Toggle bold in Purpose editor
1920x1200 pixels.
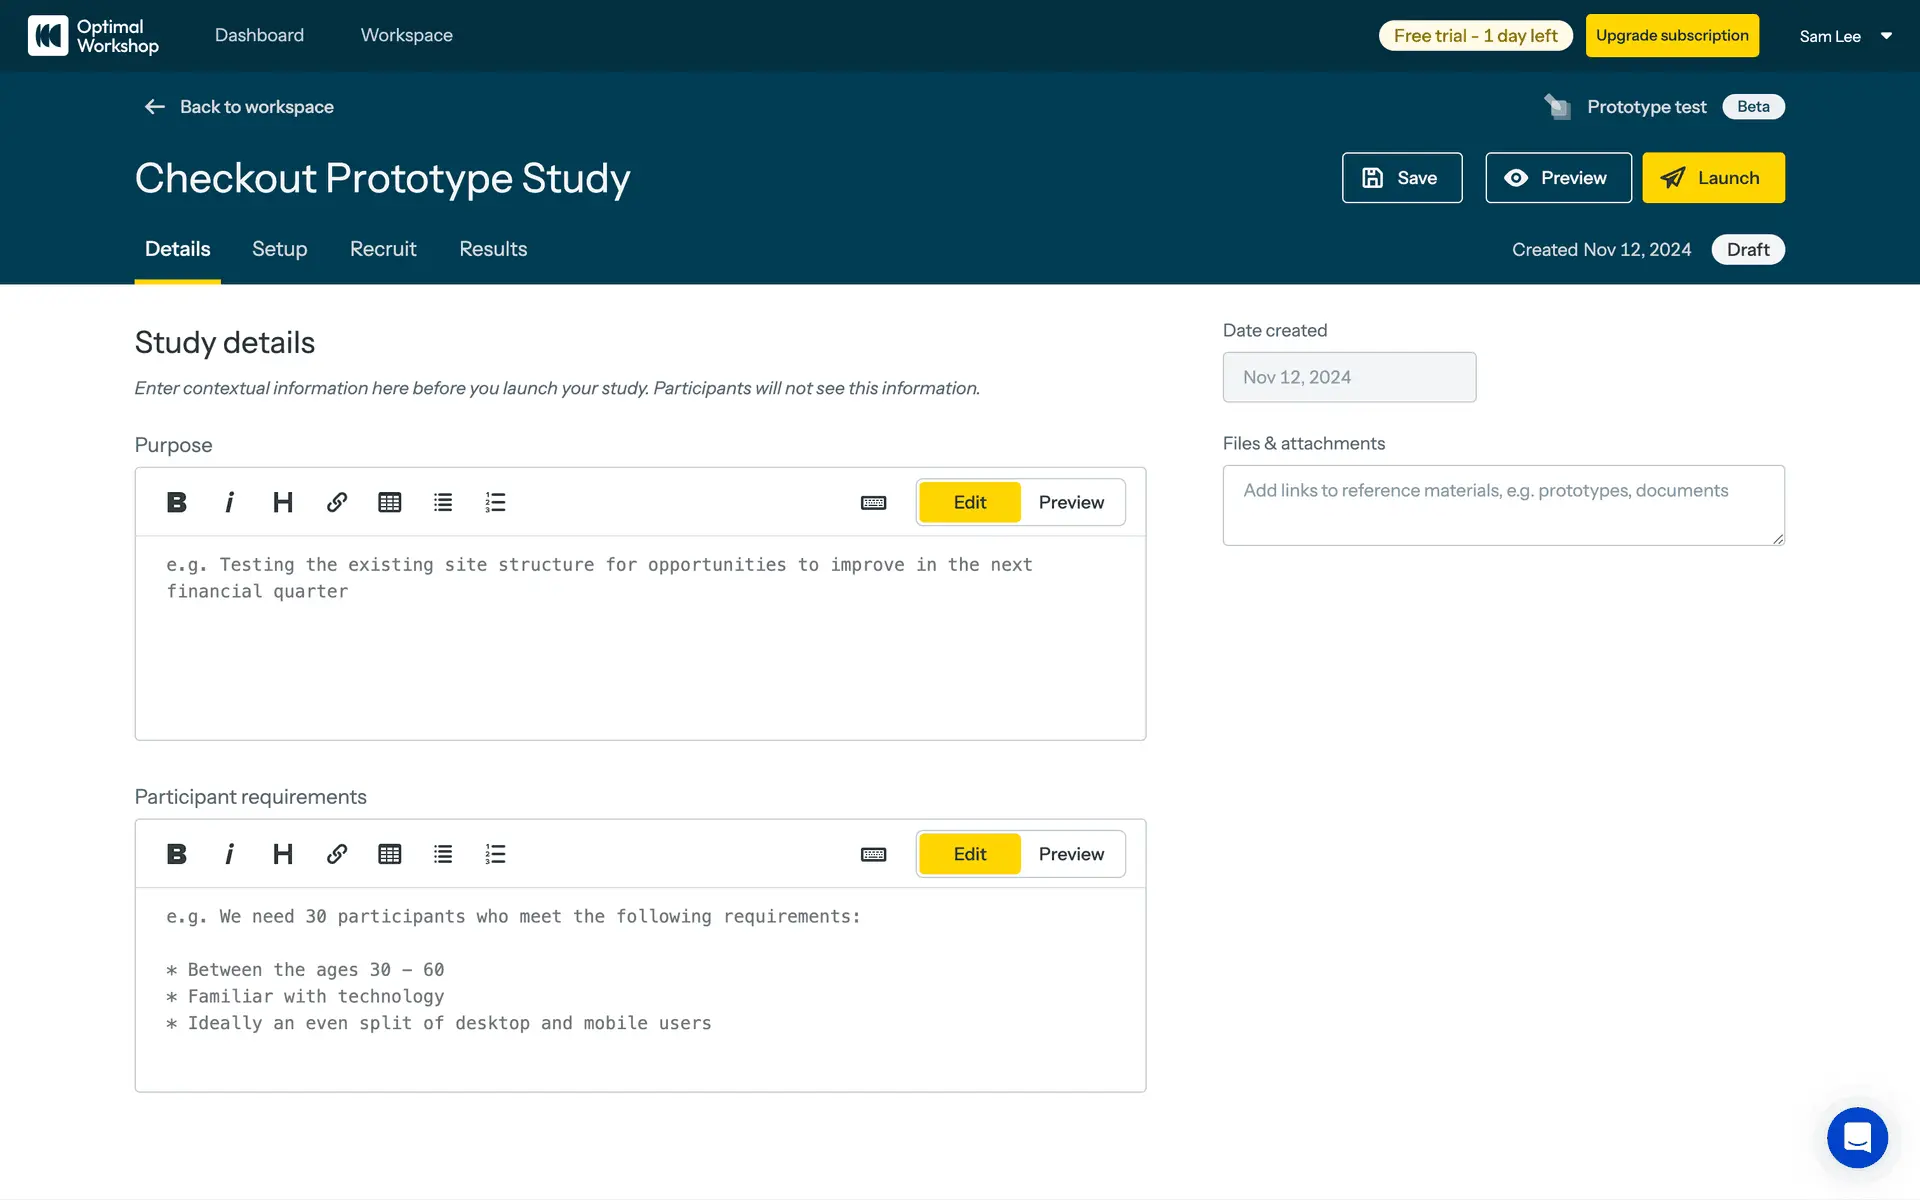(177, 502)
